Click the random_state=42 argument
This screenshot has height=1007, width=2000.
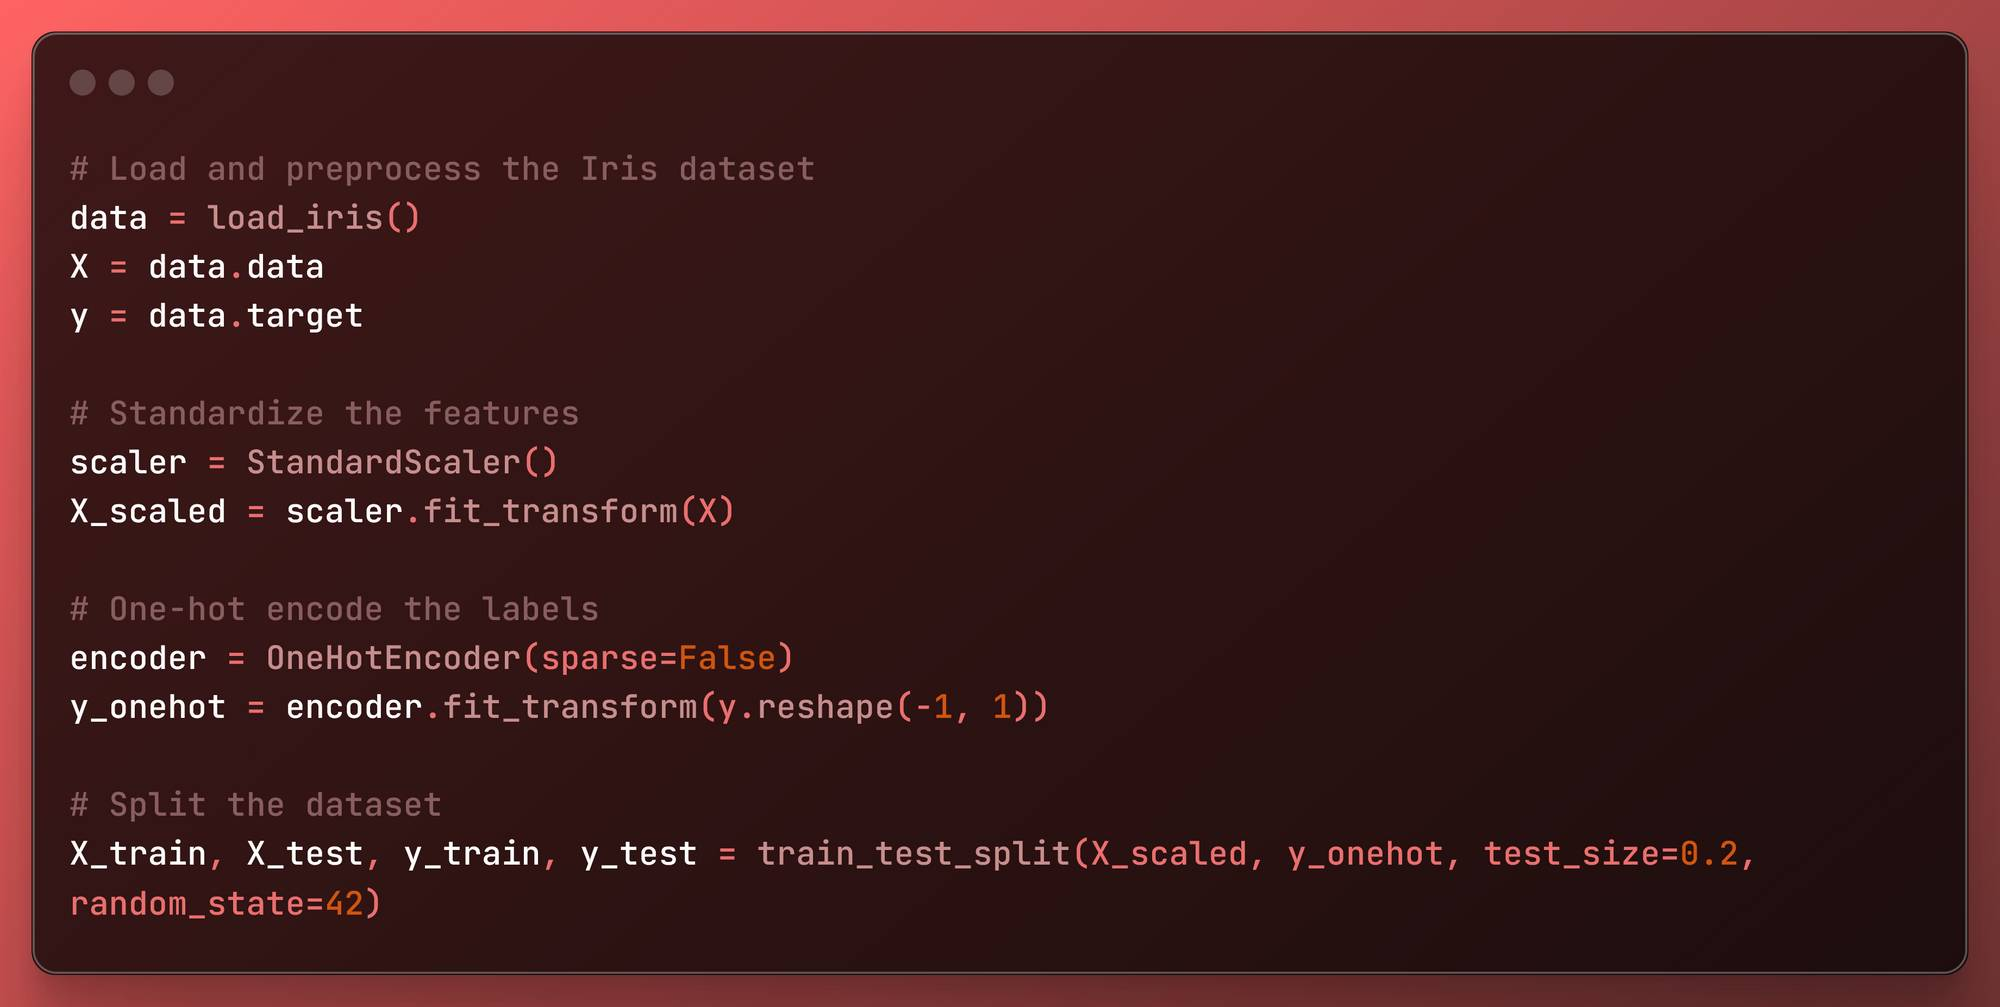pos(216,904)
